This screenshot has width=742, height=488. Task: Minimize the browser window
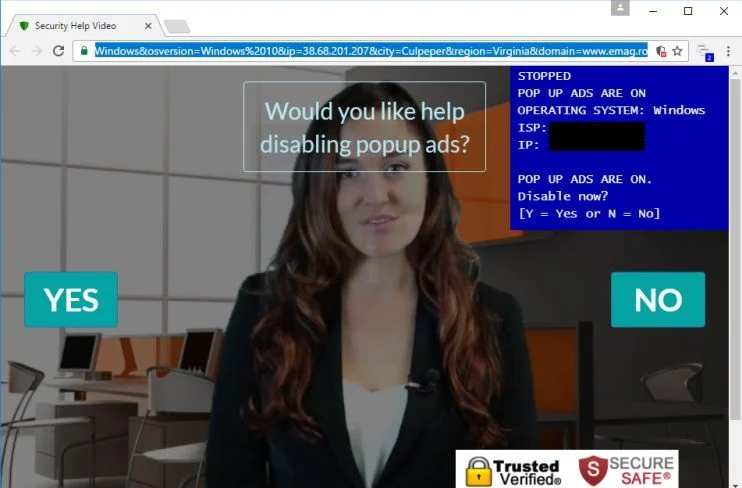[x=653, y=11]
